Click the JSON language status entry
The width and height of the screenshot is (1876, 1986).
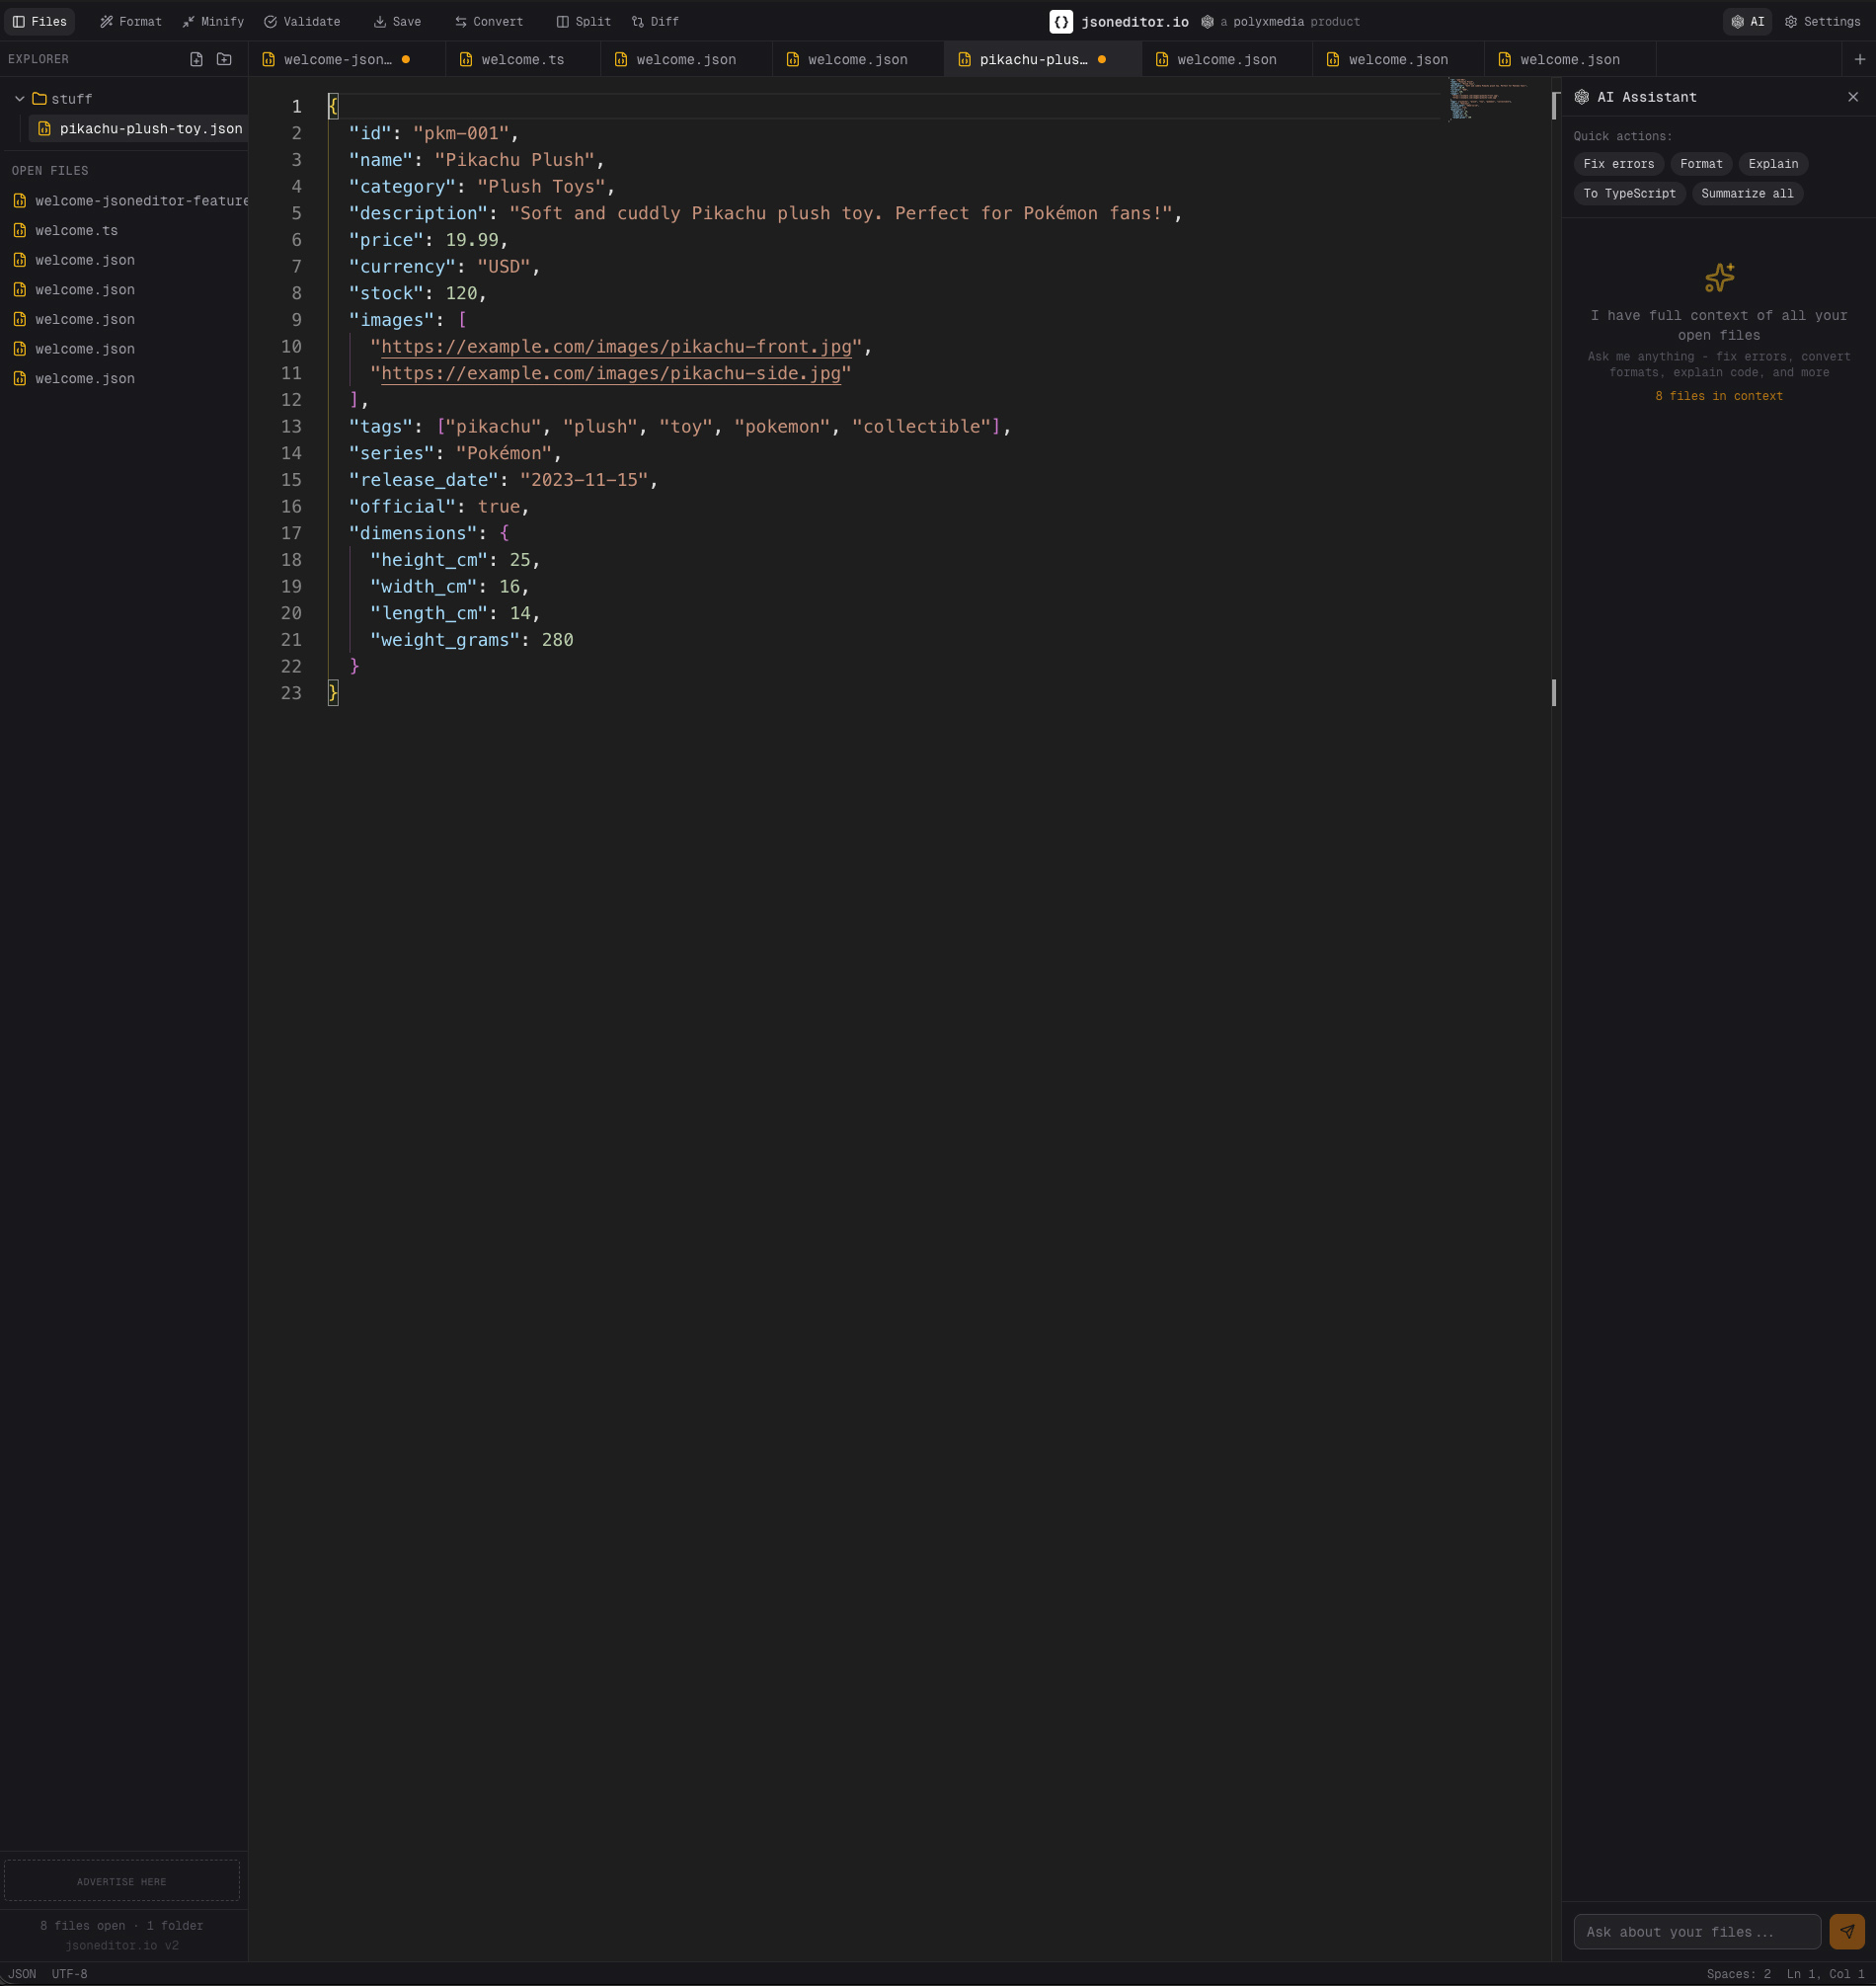point(22,1974)
